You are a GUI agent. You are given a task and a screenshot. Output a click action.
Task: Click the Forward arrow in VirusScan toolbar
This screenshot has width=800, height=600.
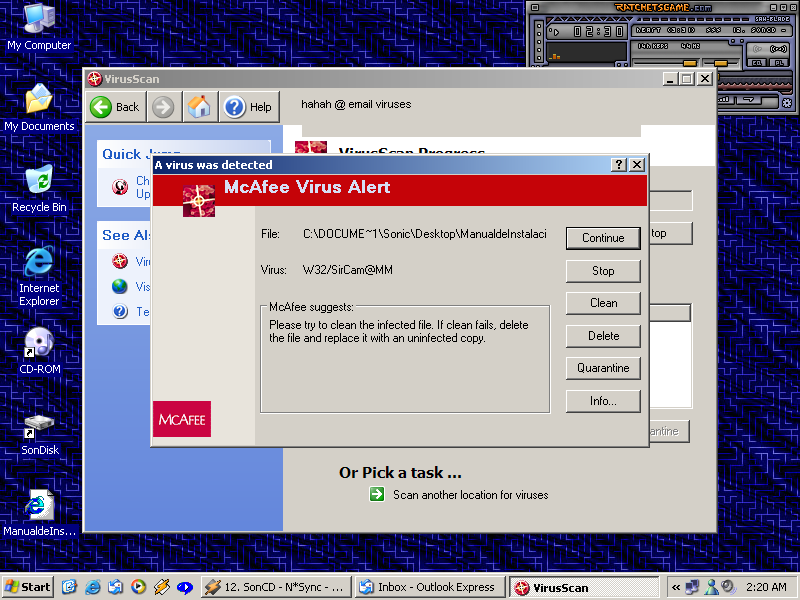tap(163, 107)
